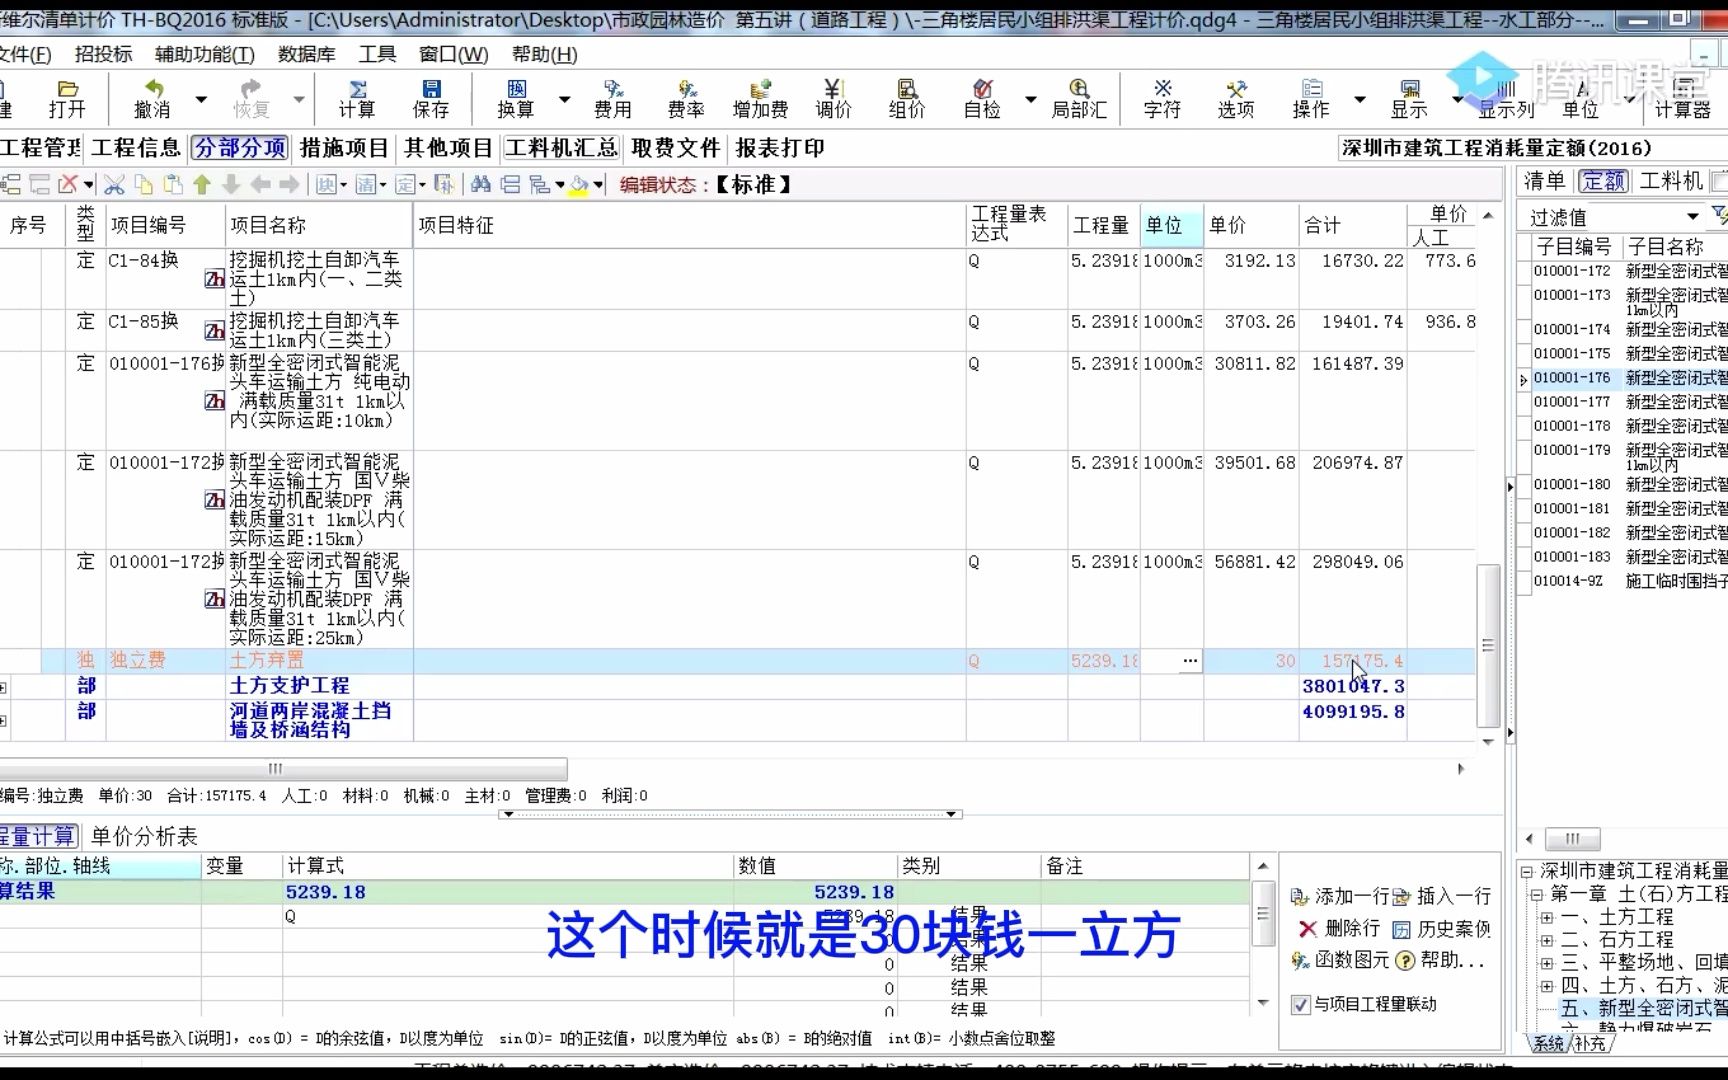The image size is (1728, 1080).
Task: Open the 窗口(W) menu
Action: [454, 55]
